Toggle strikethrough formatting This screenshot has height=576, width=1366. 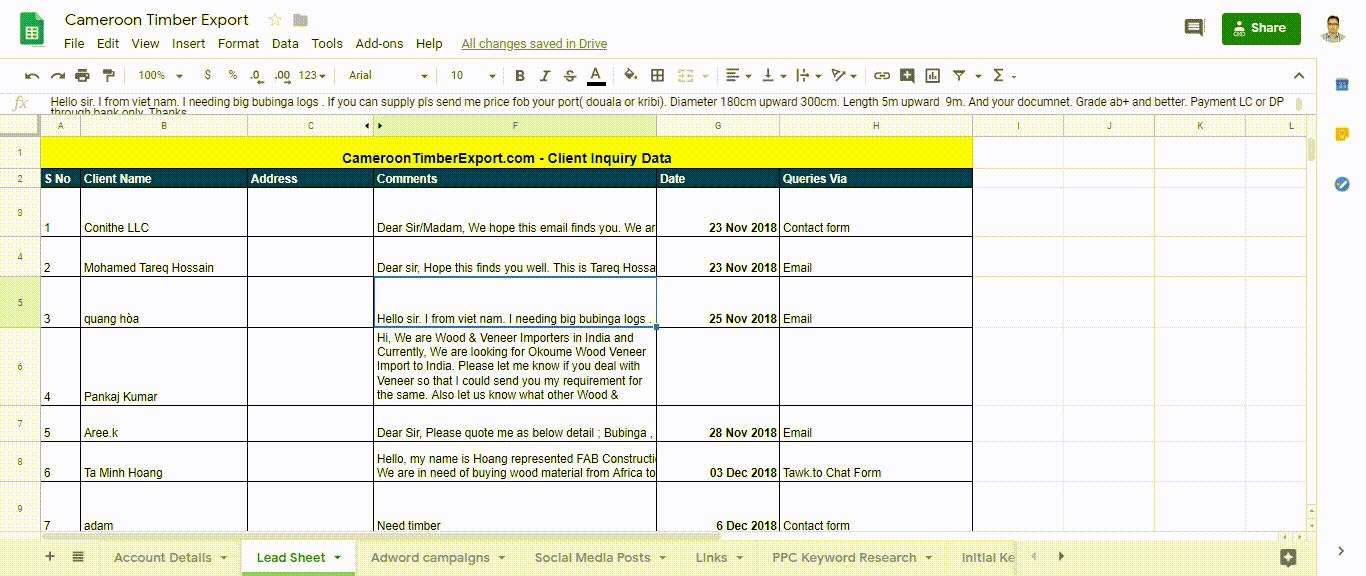tap(570, 75)
